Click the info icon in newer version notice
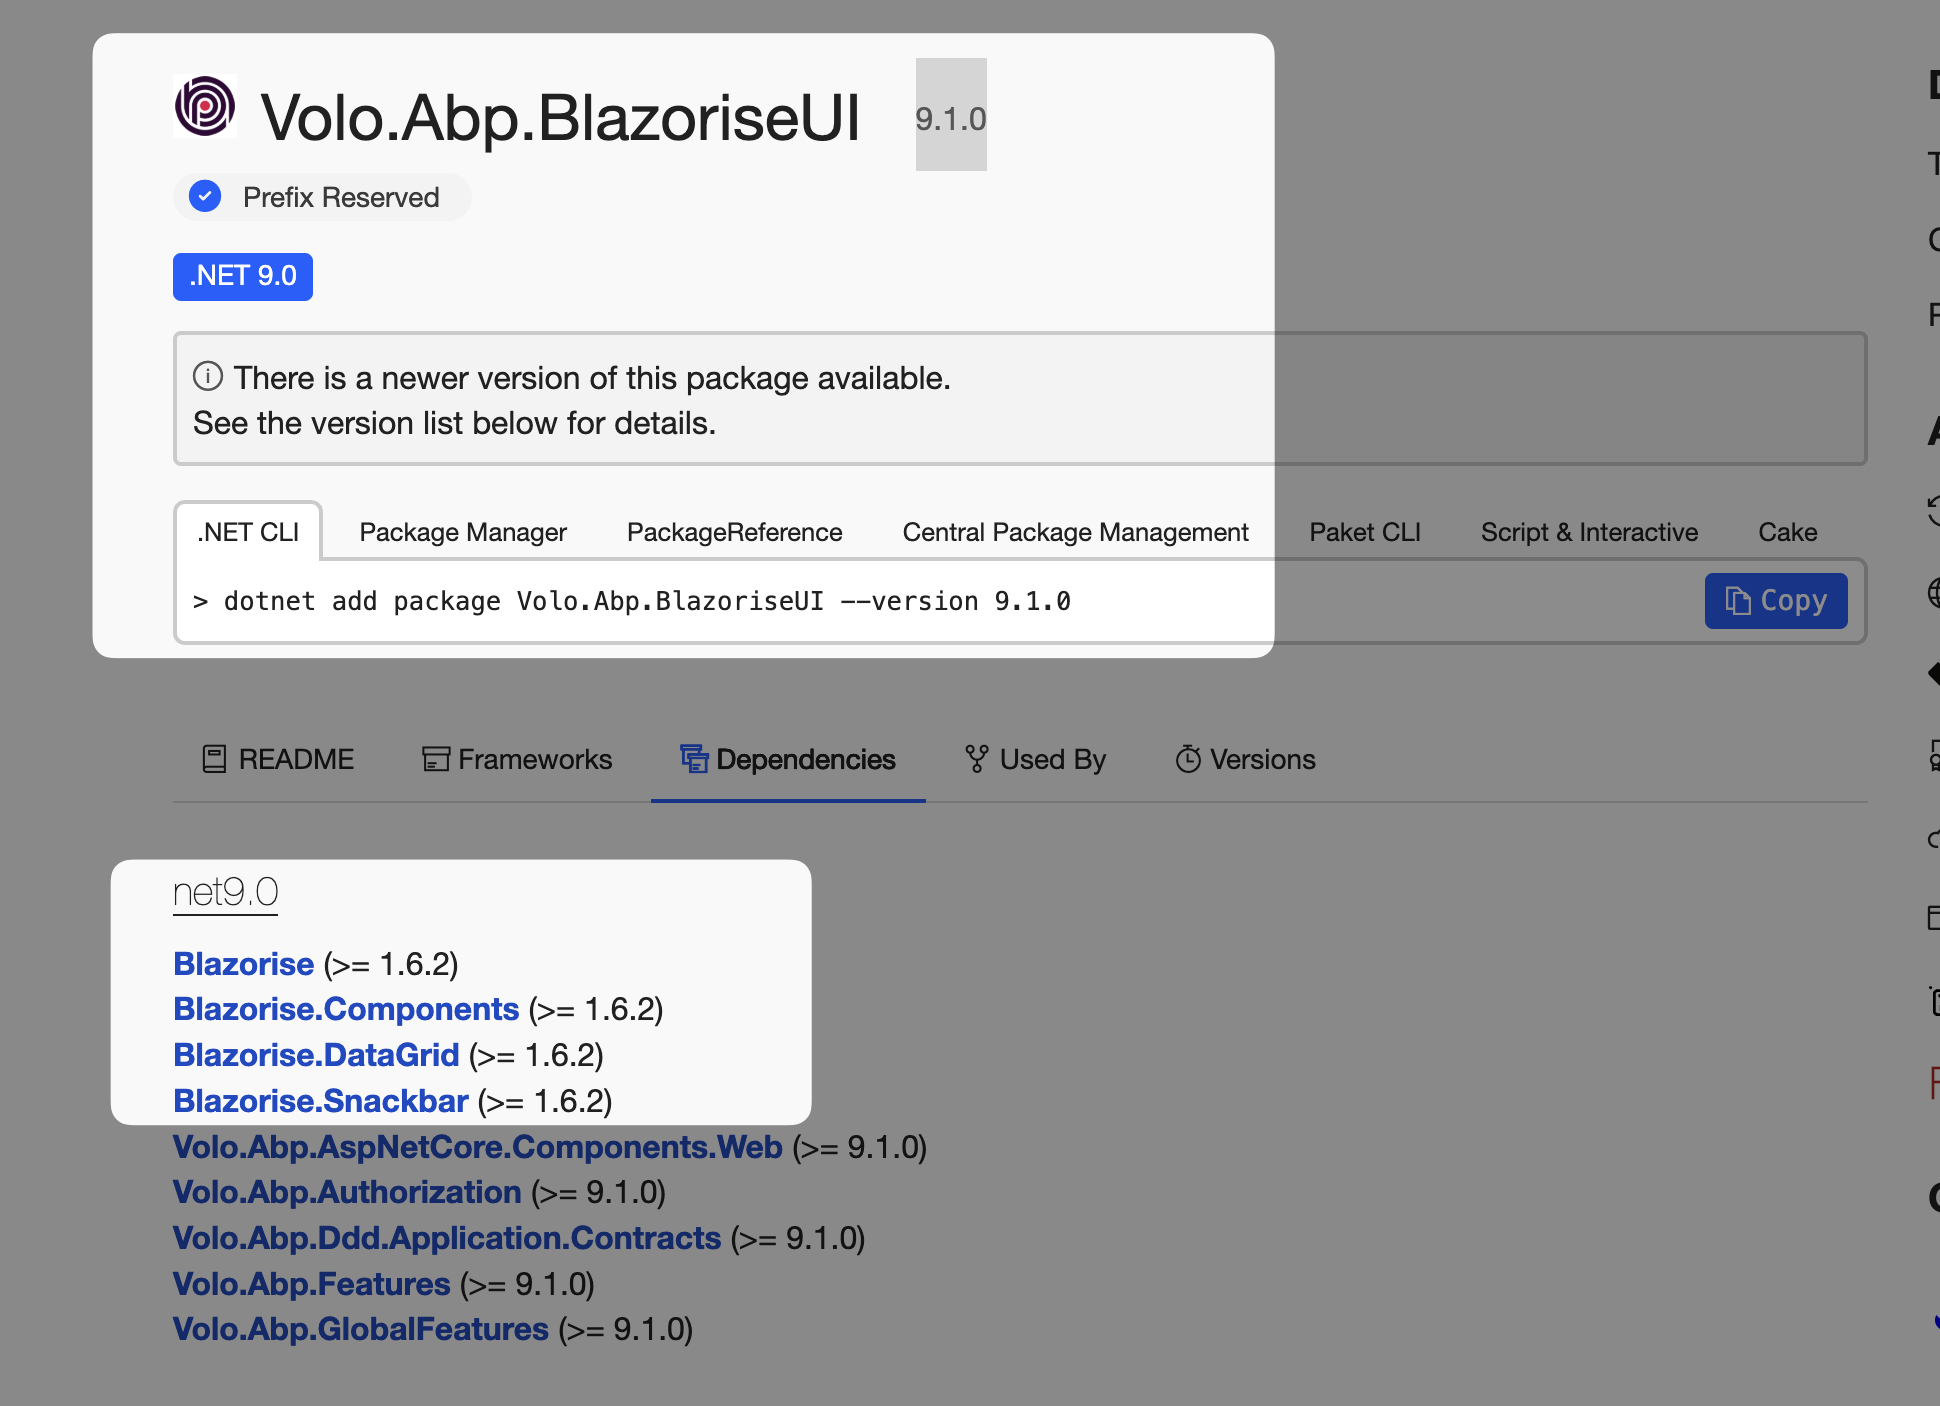 (207, 376)
